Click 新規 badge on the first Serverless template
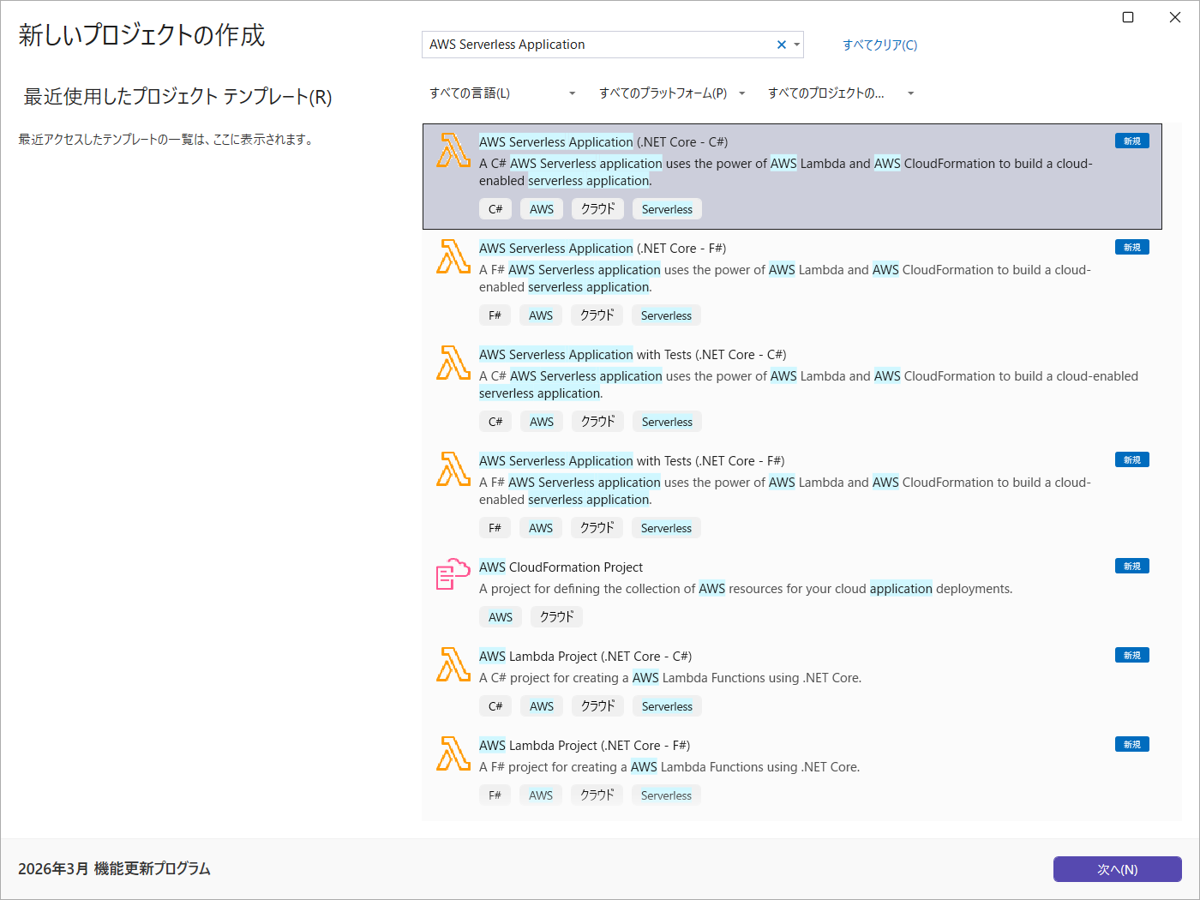Screen dimensions: 1200x900 click(1132, 141)
